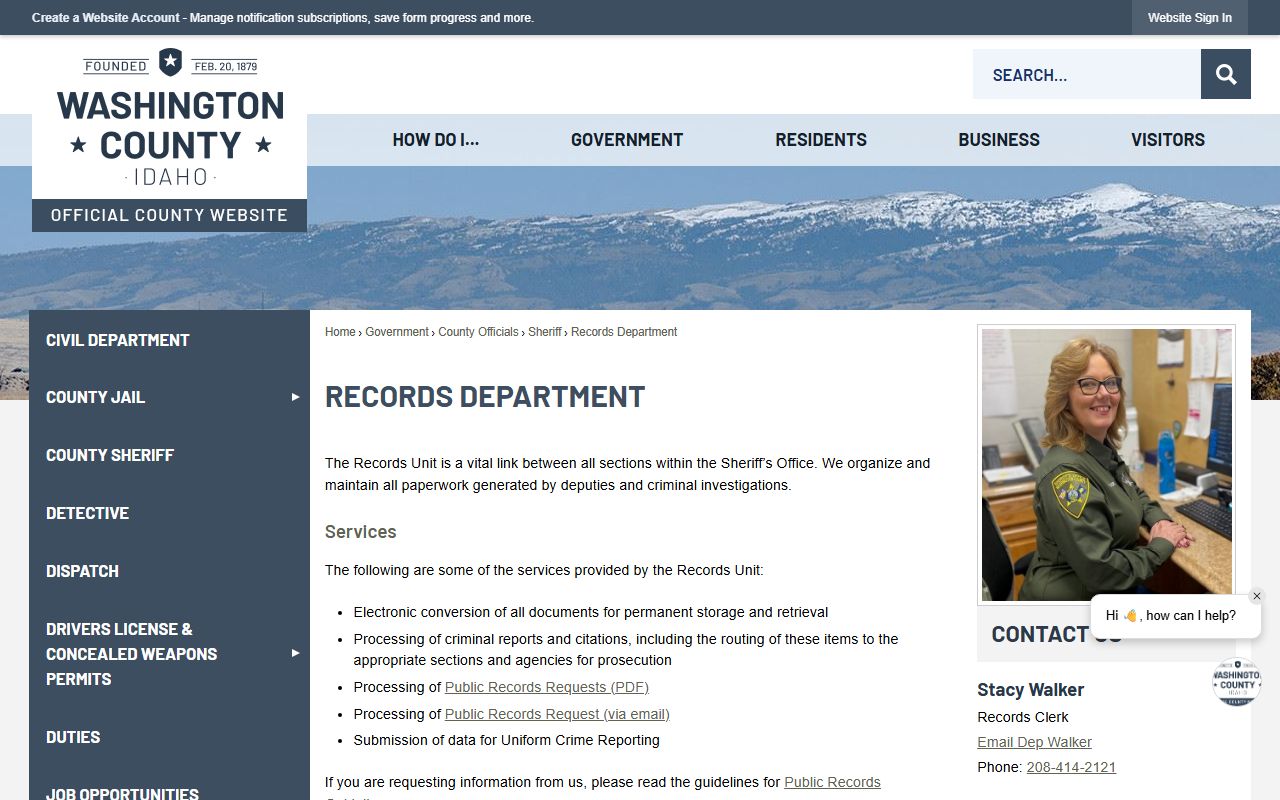Image resolution: width=1280 pixels, height=800 pixels.
Task: Click Home in the breadcrumb
Action: click(340, 332)
